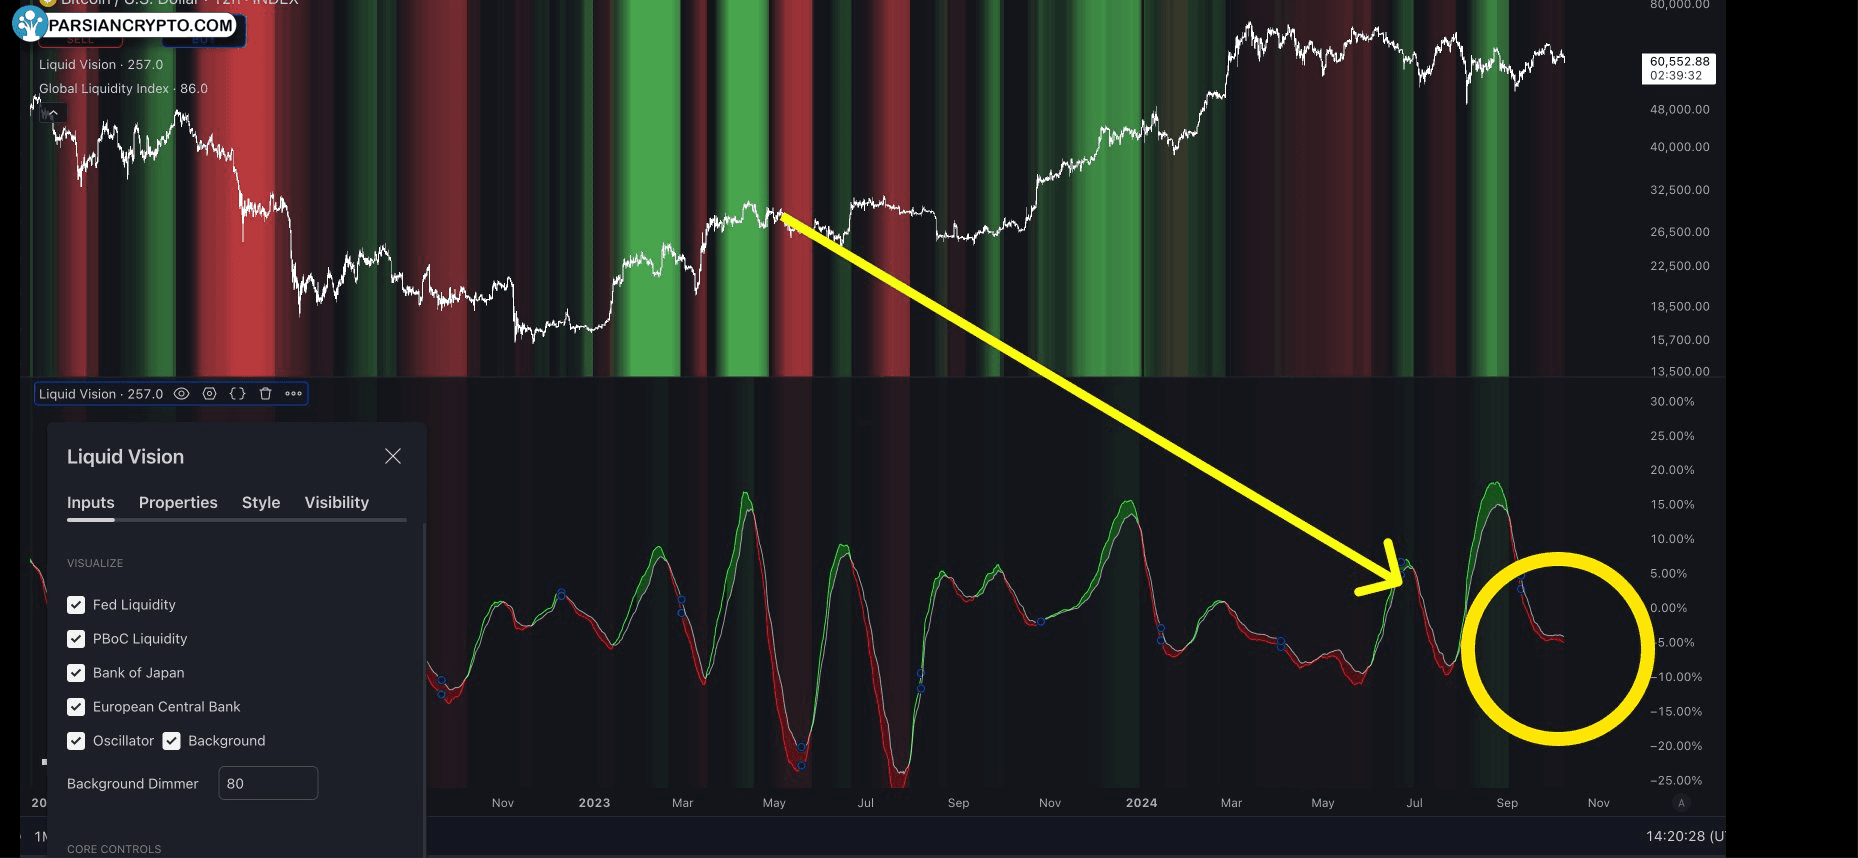
Task: Switch to the Inputs tab
Action: [91, 502]
